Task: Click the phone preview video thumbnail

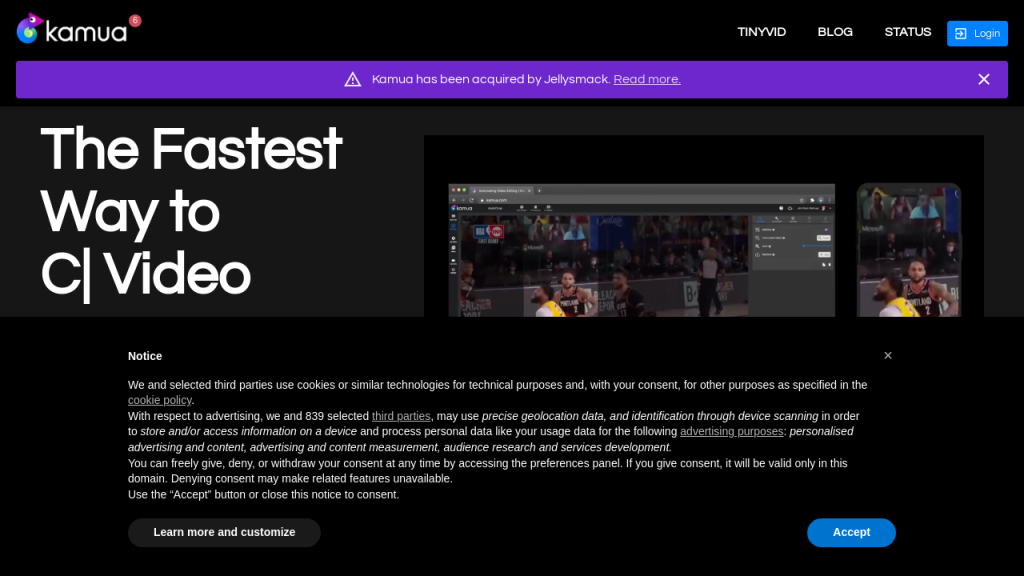Action: (x=908, y=250)
